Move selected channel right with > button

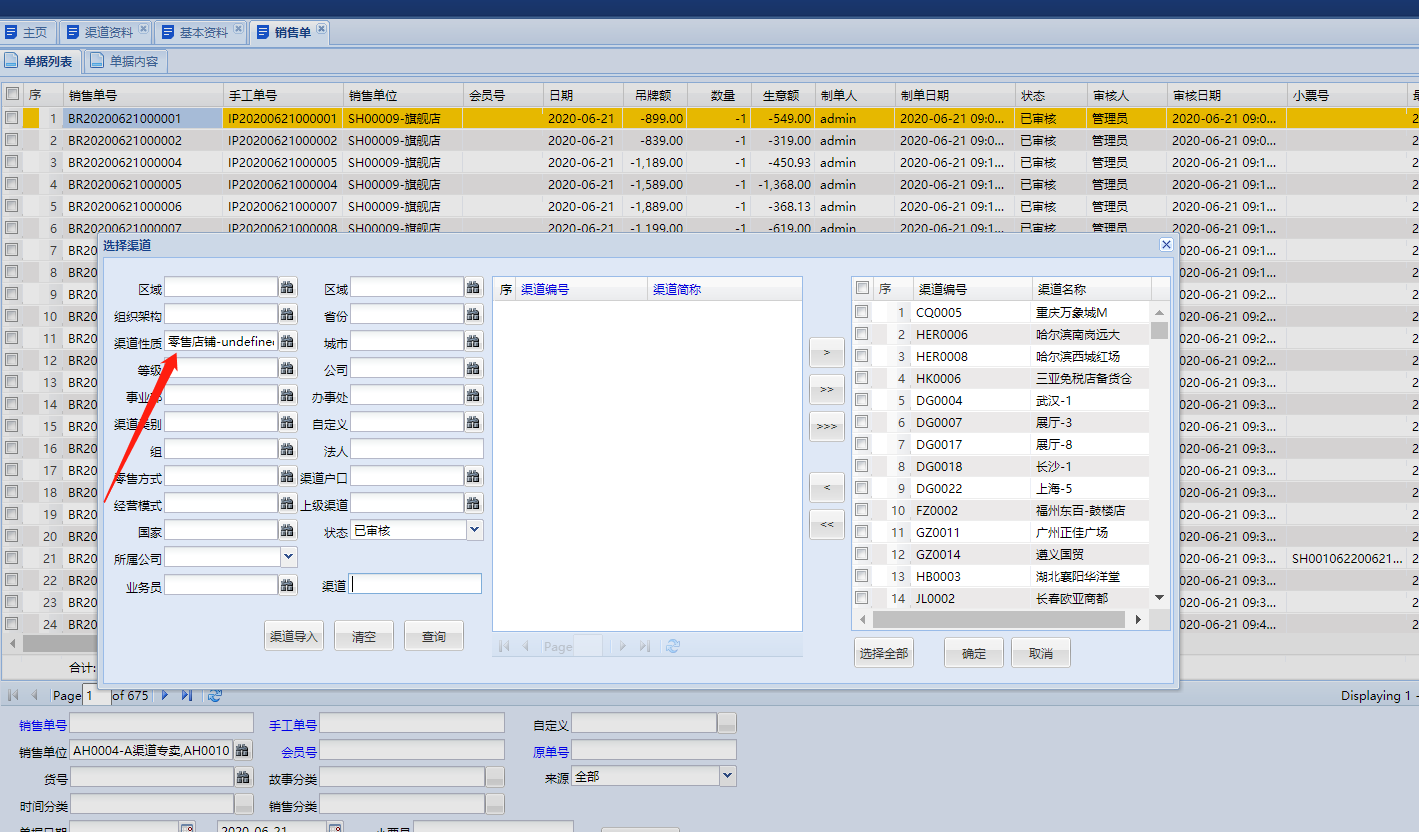click(x=827, y=353)
